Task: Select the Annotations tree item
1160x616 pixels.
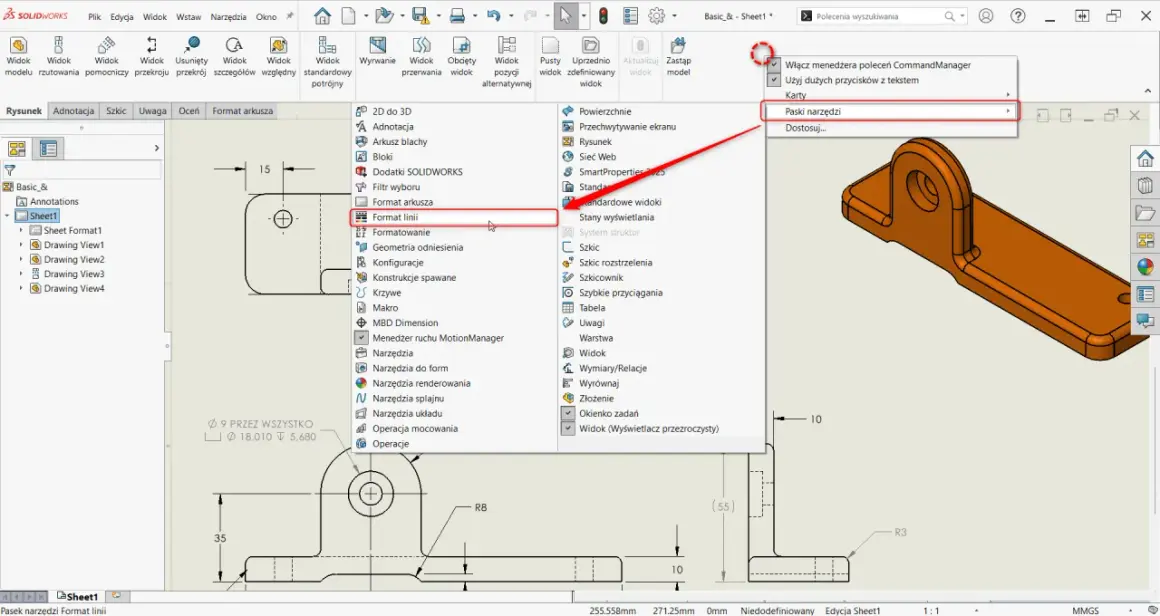Action: click(x=54, y=201)
